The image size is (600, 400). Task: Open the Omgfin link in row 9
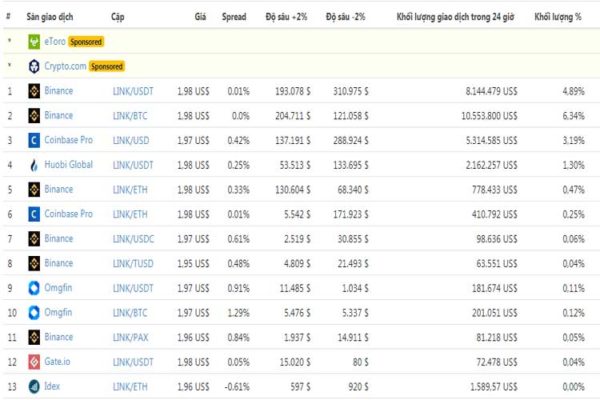point(58,287)
